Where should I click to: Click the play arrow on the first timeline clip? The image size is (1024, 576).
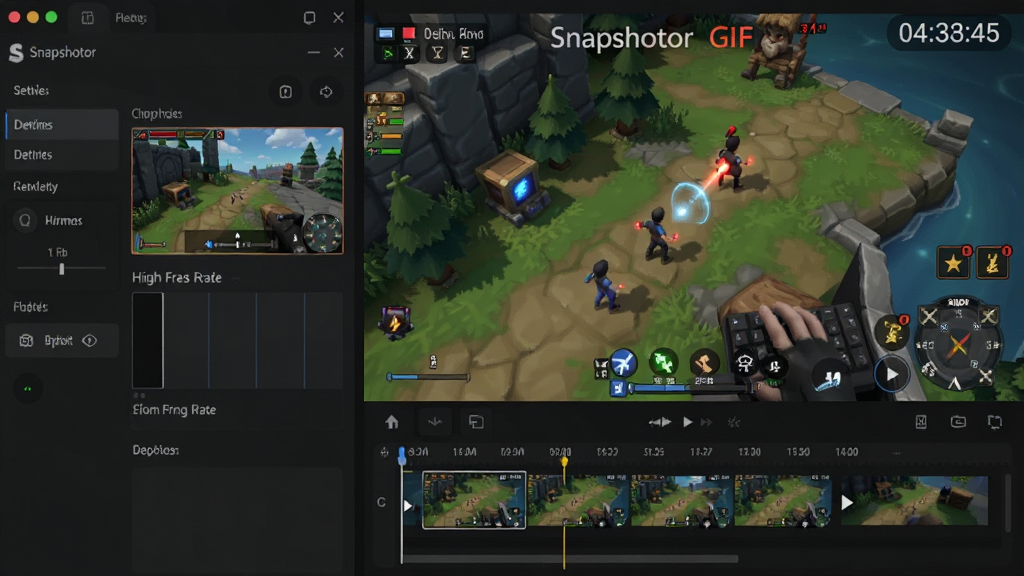coord(408,505)
